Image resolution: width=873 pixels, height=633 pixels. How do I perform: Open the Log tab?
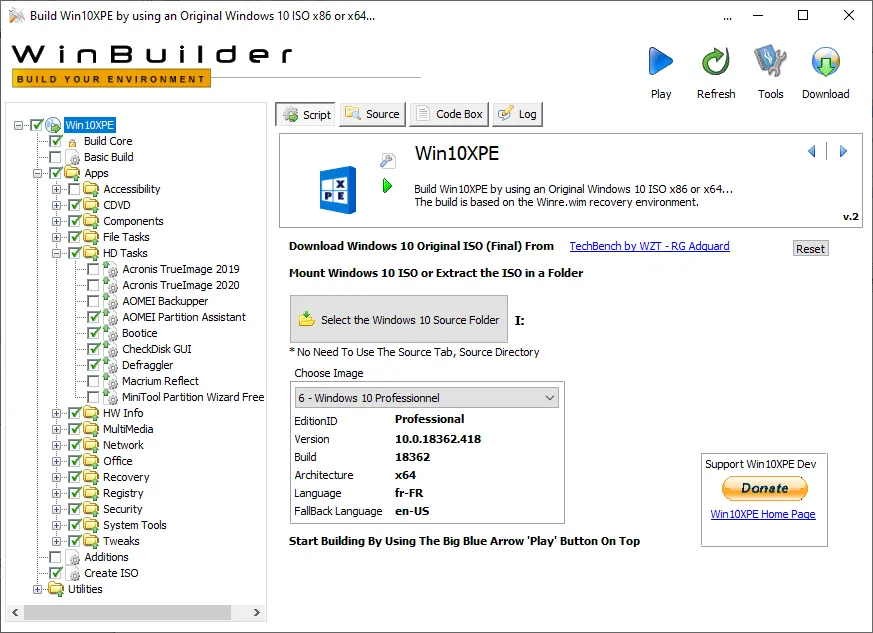(517, 113)
